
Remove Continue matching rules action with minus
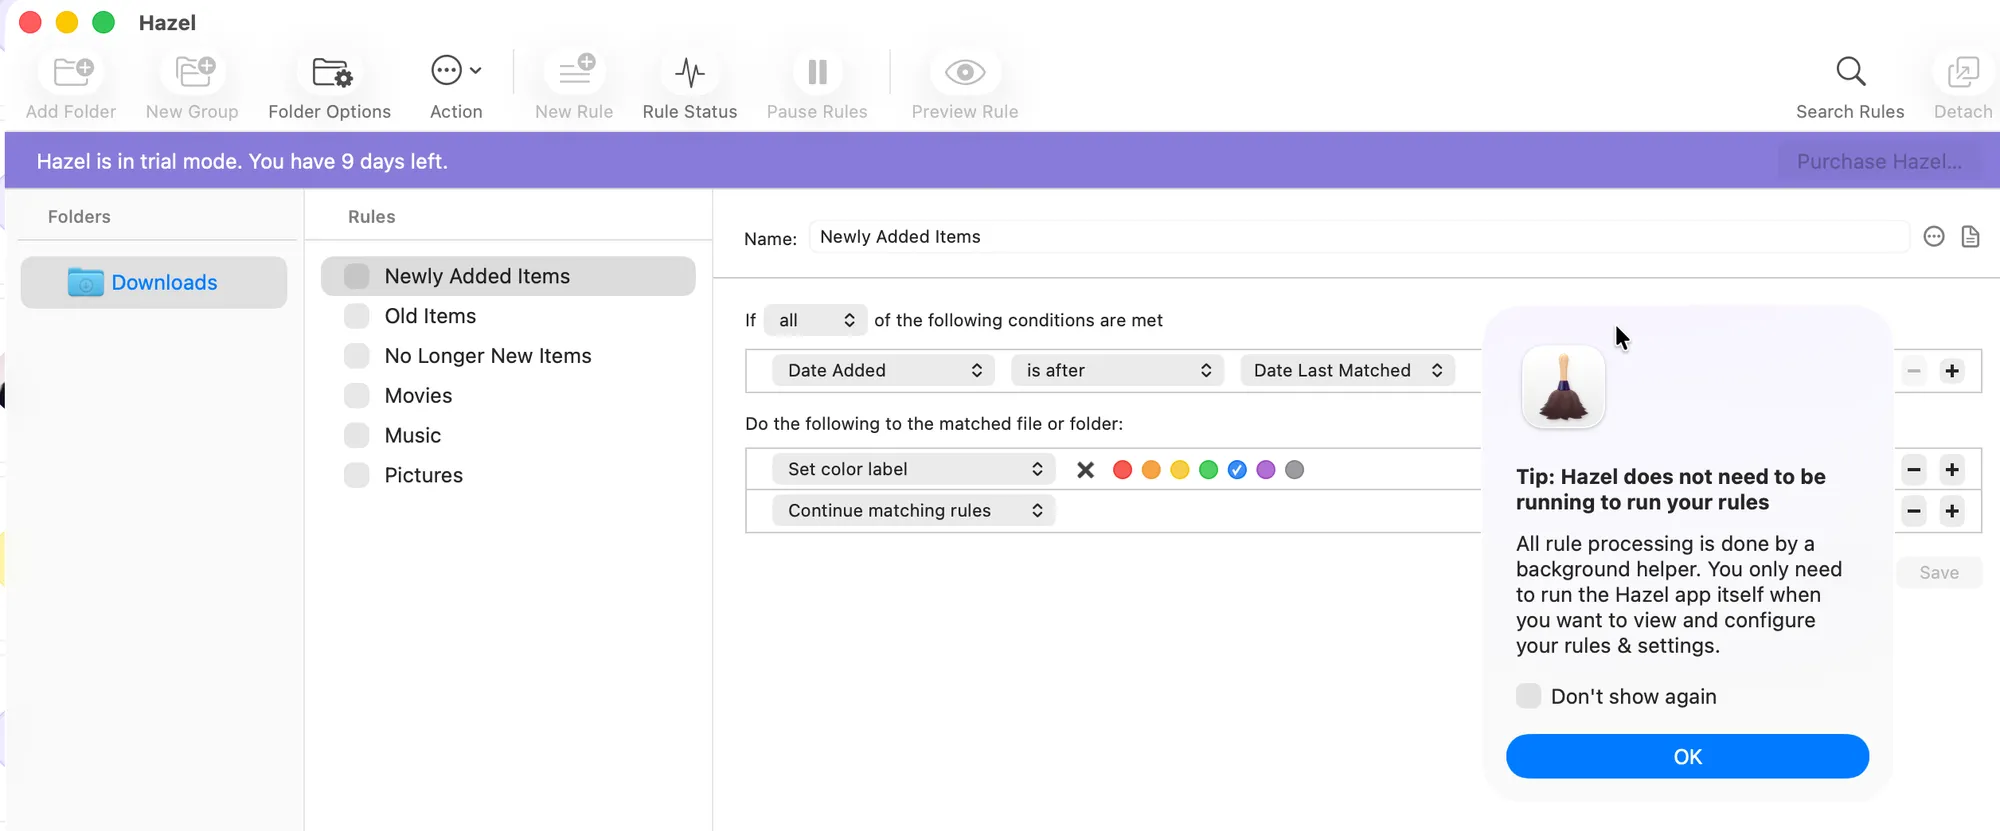tap(1914, 511)
